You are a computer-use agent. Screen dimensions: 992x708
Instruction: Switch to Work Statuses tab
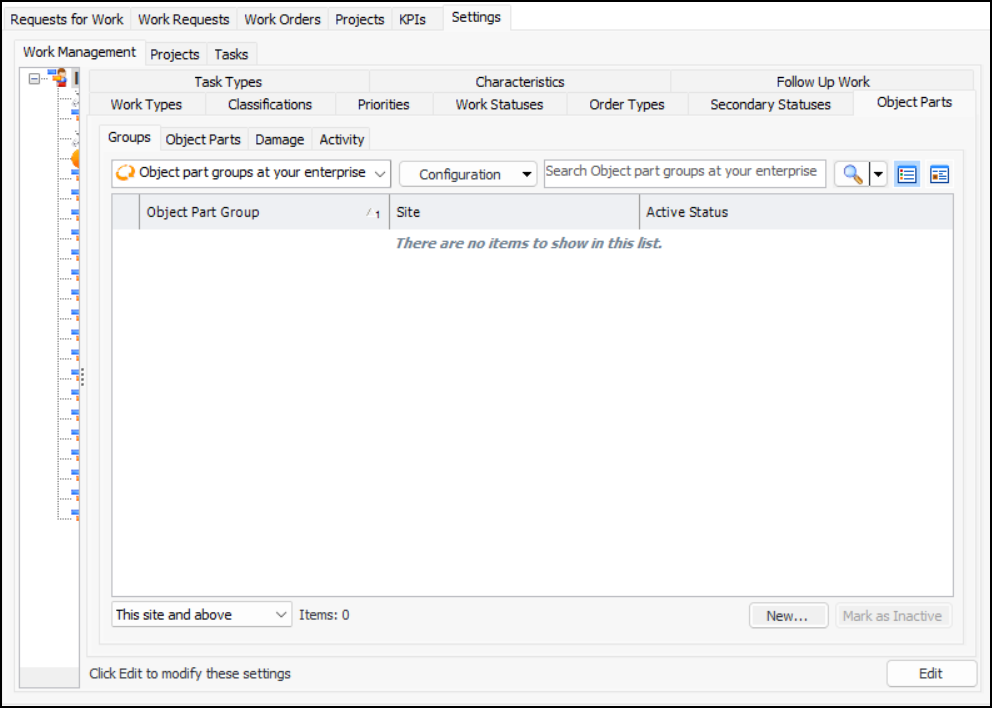click(x=500, y=104)
